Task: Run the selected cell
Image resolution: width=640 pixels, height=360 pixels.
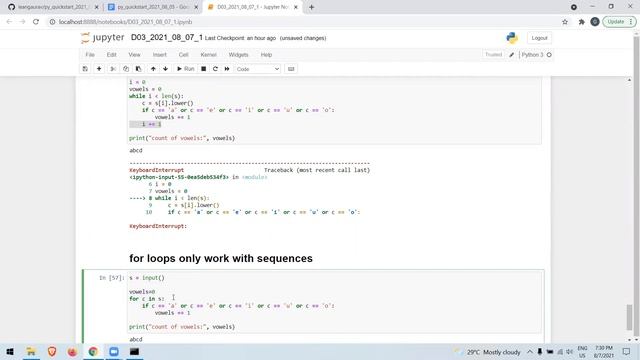Action: pos(186,69)
